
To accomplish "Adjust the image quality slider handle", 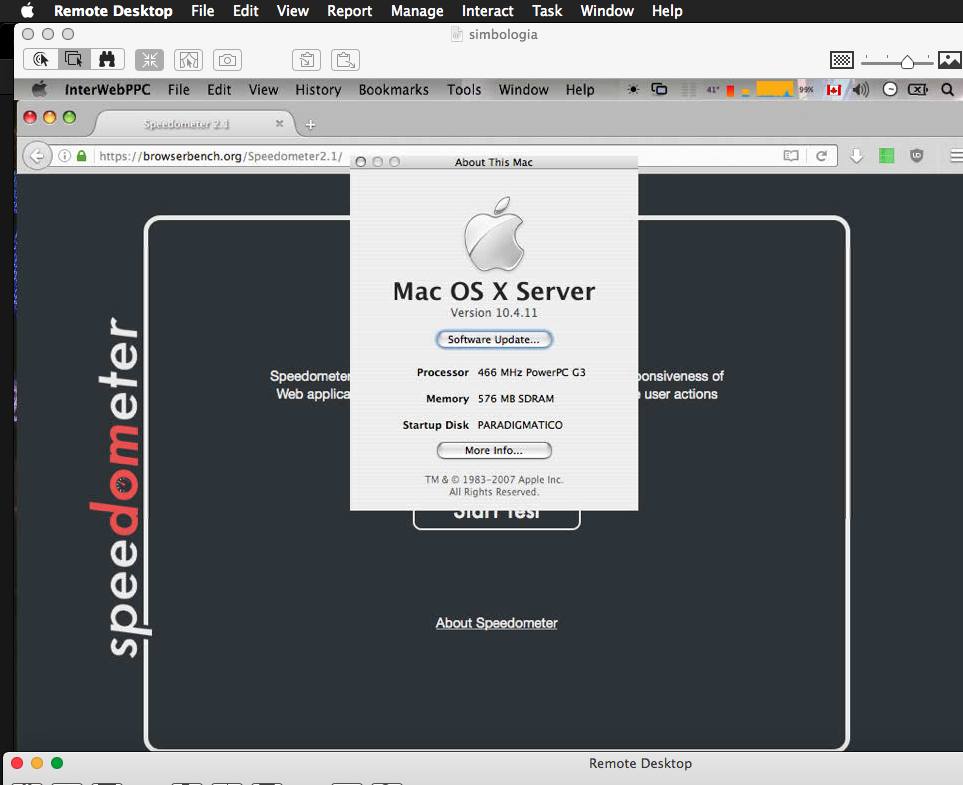I will coord(907,61).
